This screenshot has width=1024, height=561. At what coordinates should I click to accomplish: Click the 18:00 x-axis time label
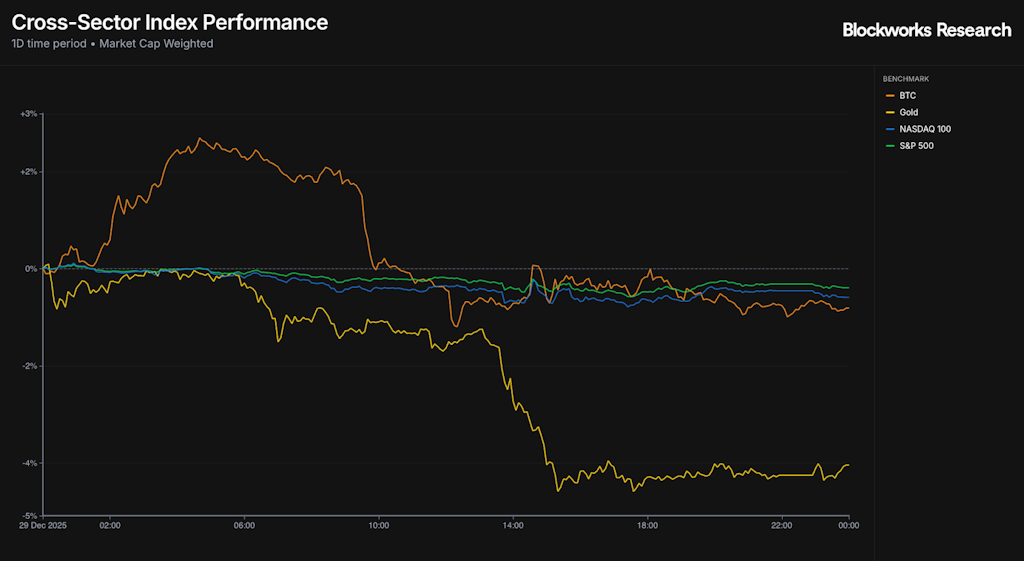[x=647, y=525]
